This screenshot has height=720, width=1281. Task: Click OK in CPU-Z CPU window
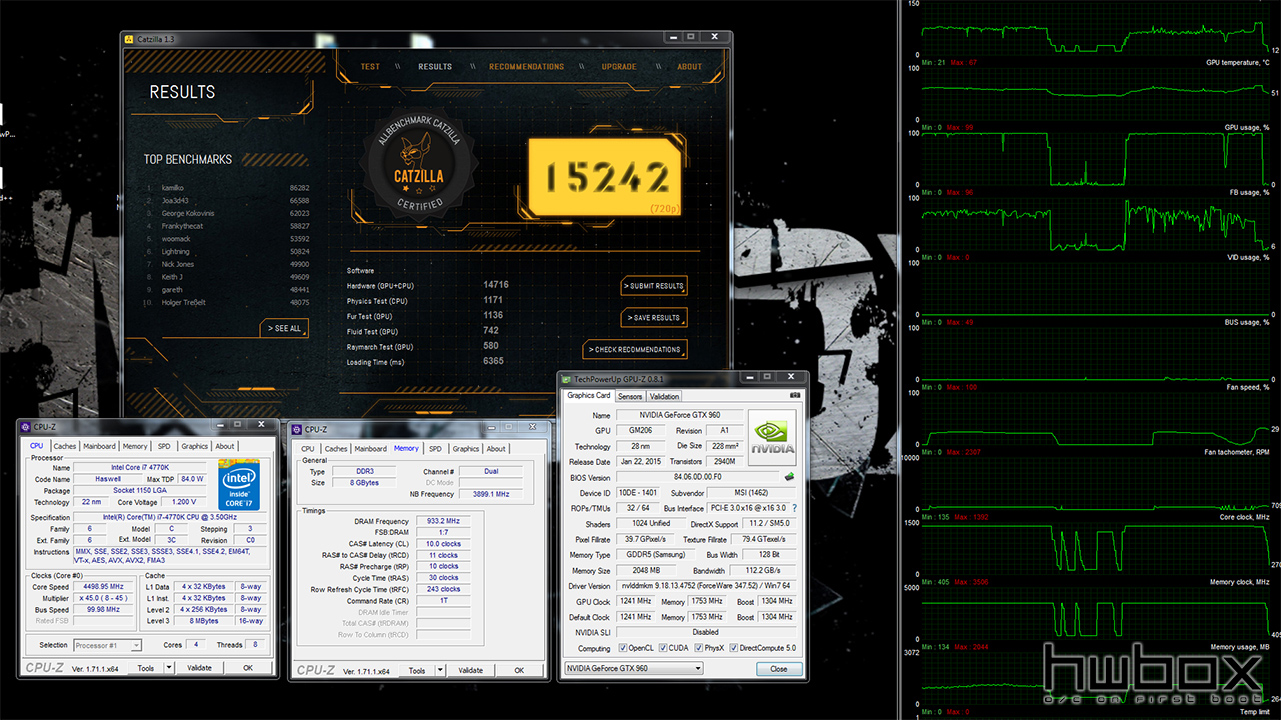pyautogui.click(x=248, y=667)
